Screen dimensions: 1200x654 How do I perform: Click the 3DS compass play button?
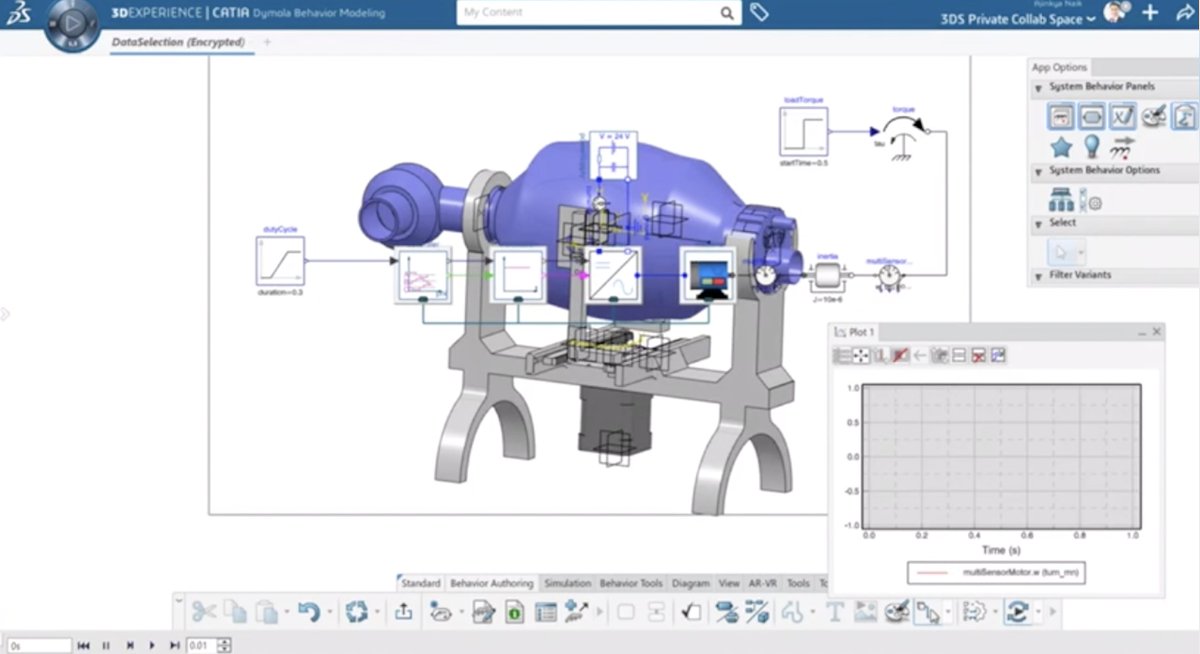73,22
